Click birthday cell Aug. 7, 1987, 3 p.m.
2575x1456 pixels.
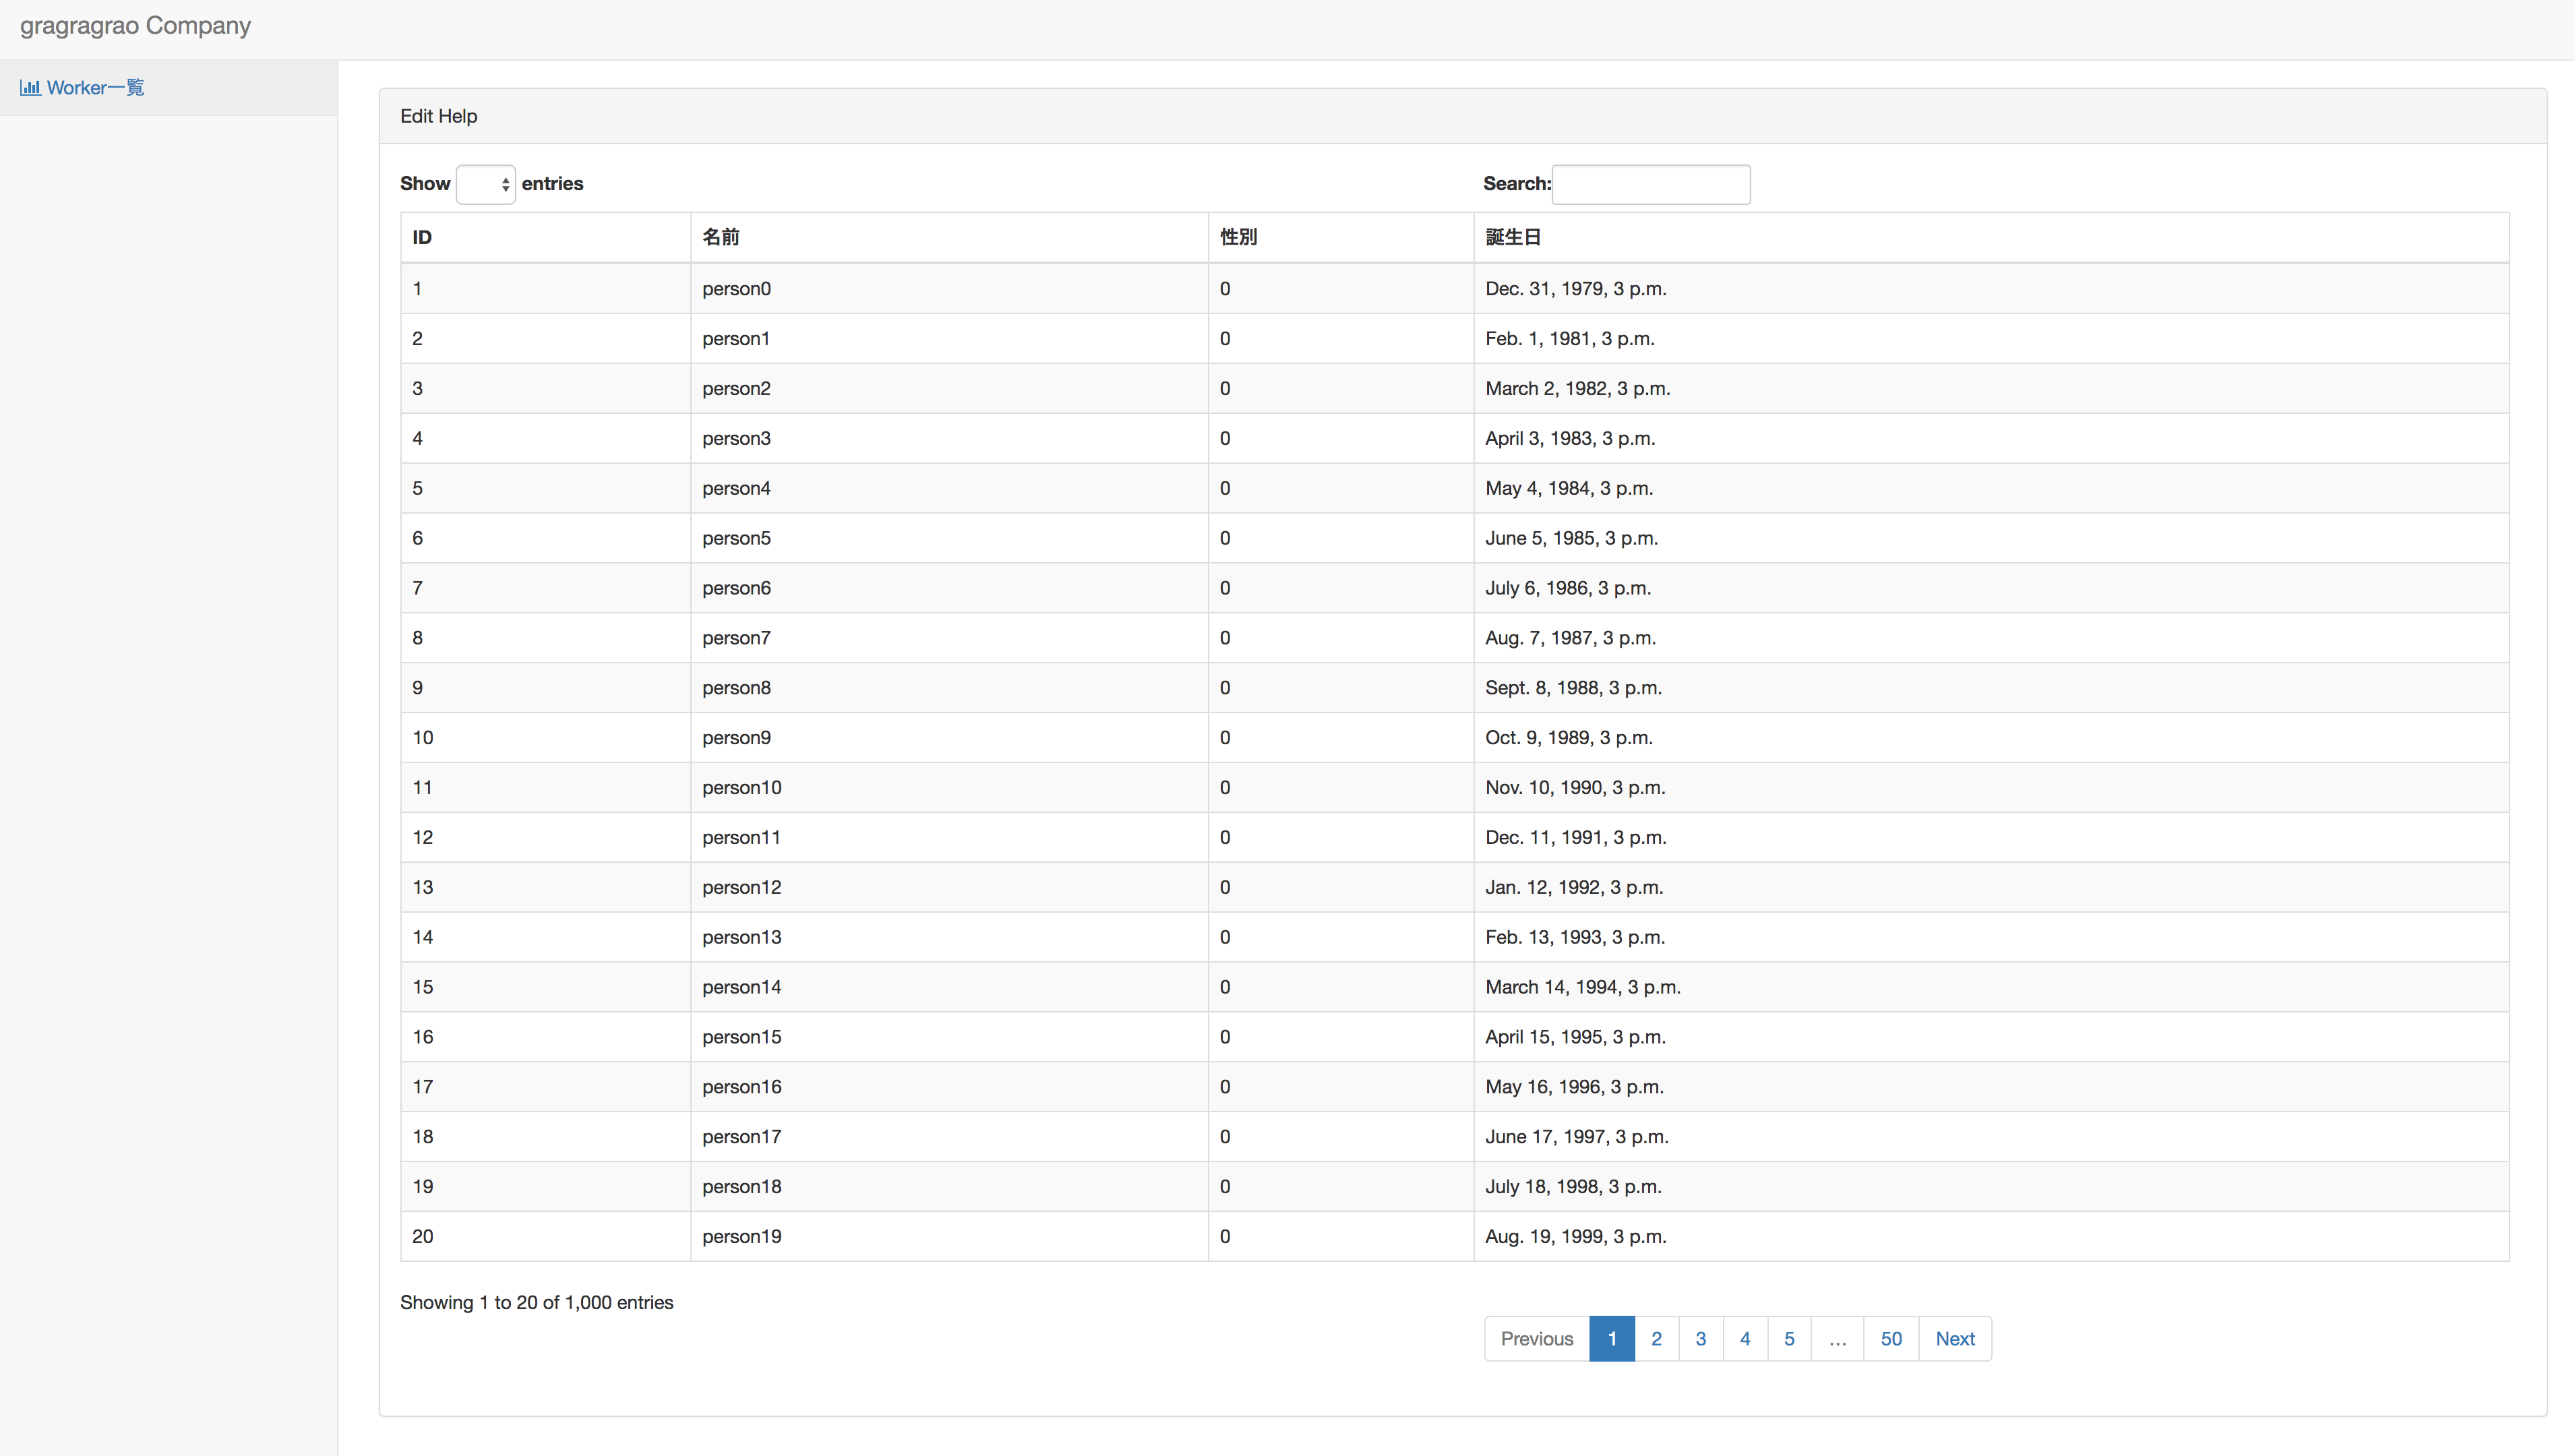(x=1992, y=638)
